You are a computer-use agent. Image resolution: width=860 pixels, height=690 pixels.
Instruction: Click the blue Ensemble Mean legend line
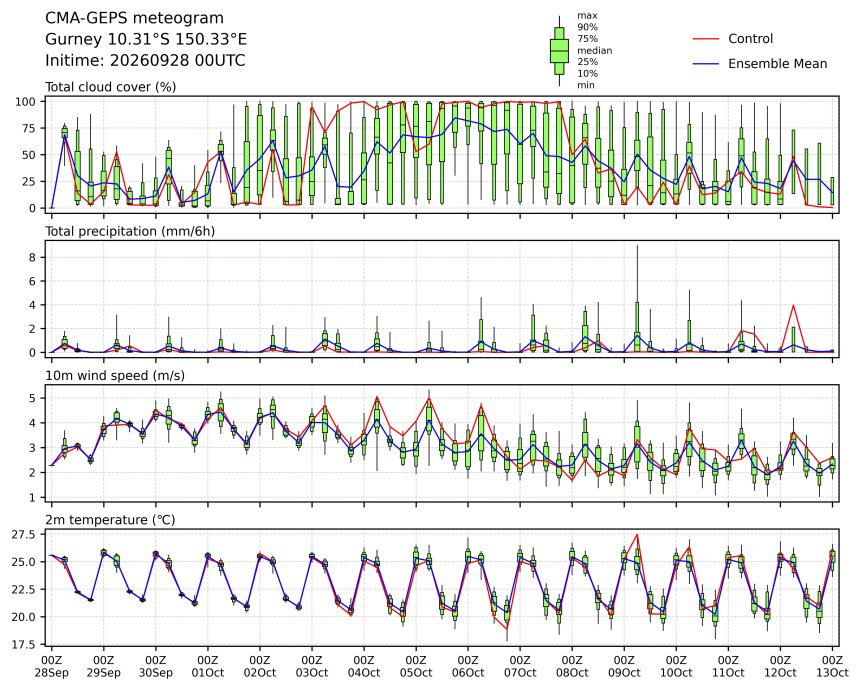(x=705, y=64)
